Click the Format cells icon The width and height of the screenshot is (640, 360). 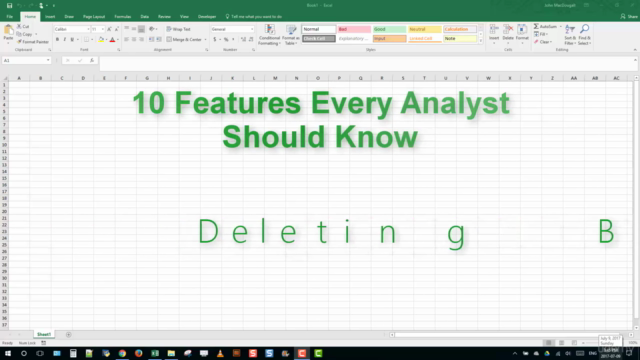(522, 29)
